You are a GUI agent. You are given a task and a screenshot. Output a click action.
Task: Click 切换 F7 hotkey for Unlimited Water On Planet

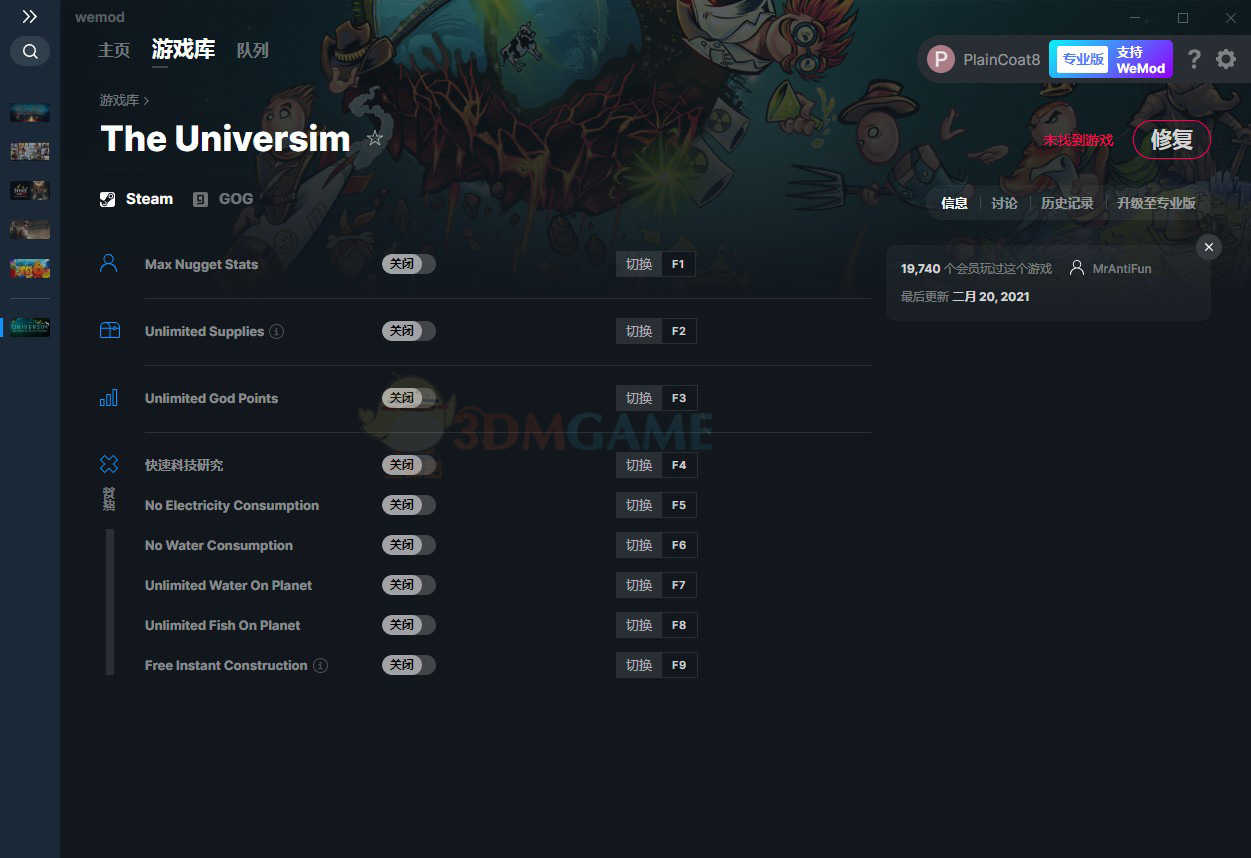[x=656, y=585]
